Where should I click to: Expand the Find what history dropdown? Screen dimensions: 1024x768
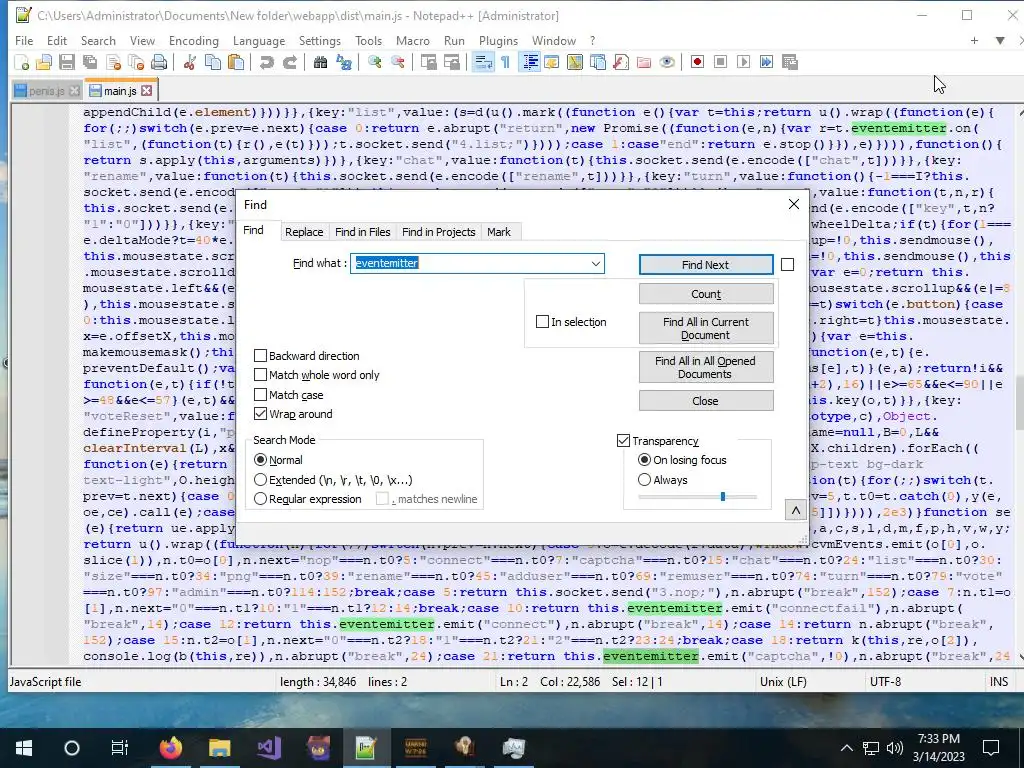pyautogui.click(x=596, y=264)
